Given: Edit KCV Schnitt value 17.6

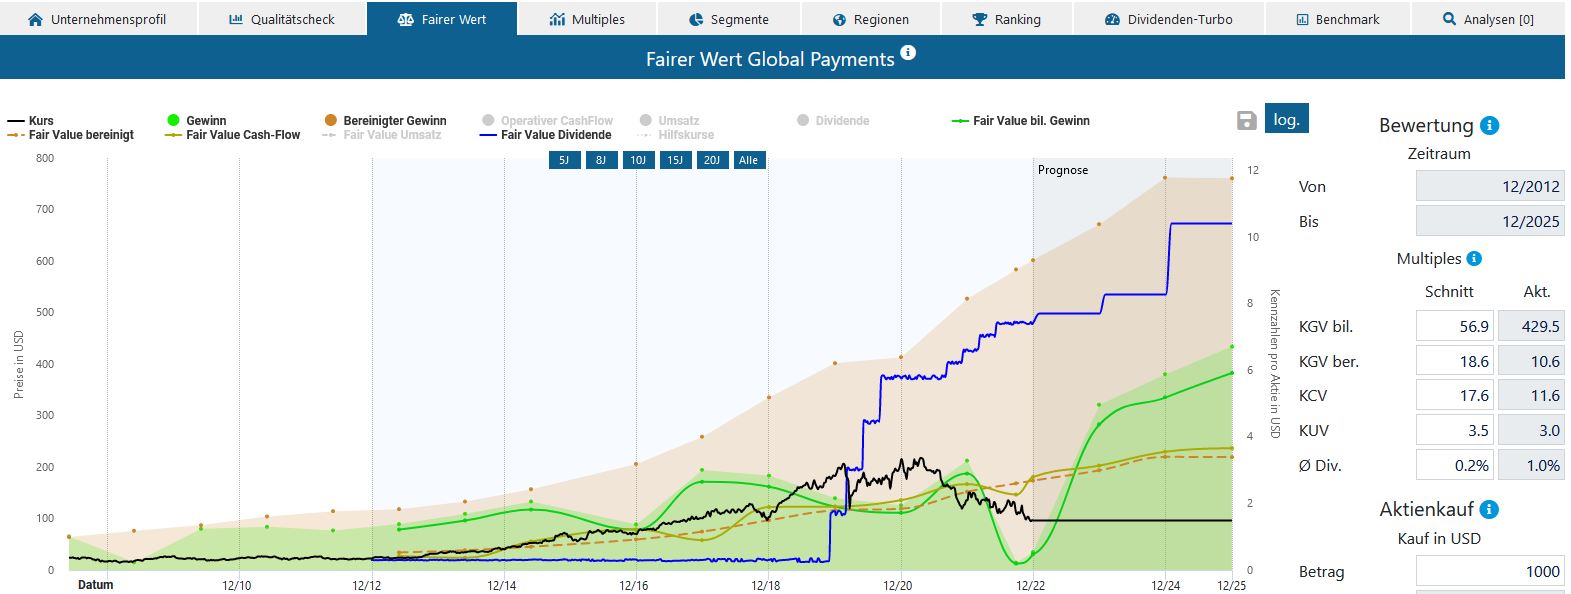Looking at the screenshot, I should tap(1455, 395).
